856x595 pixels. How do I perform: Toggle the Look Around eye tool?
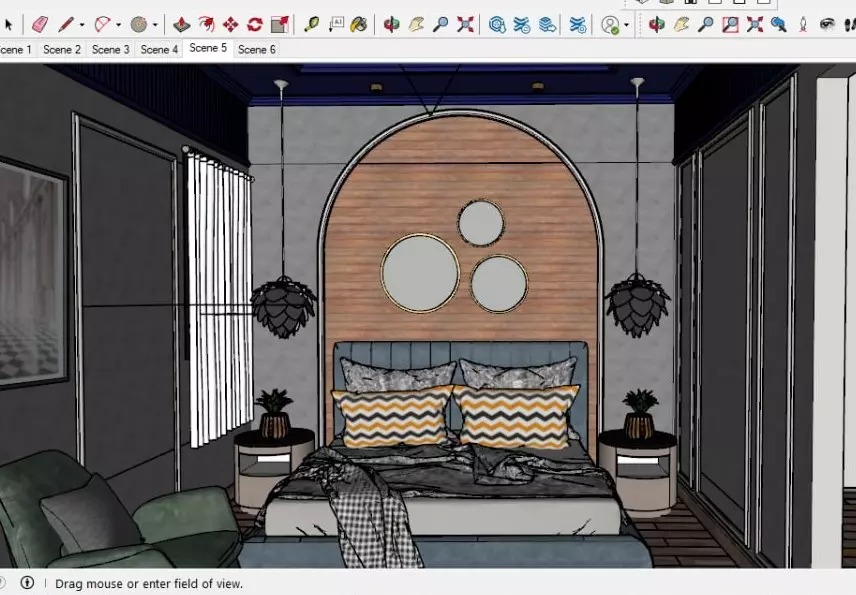coord(827,24)
